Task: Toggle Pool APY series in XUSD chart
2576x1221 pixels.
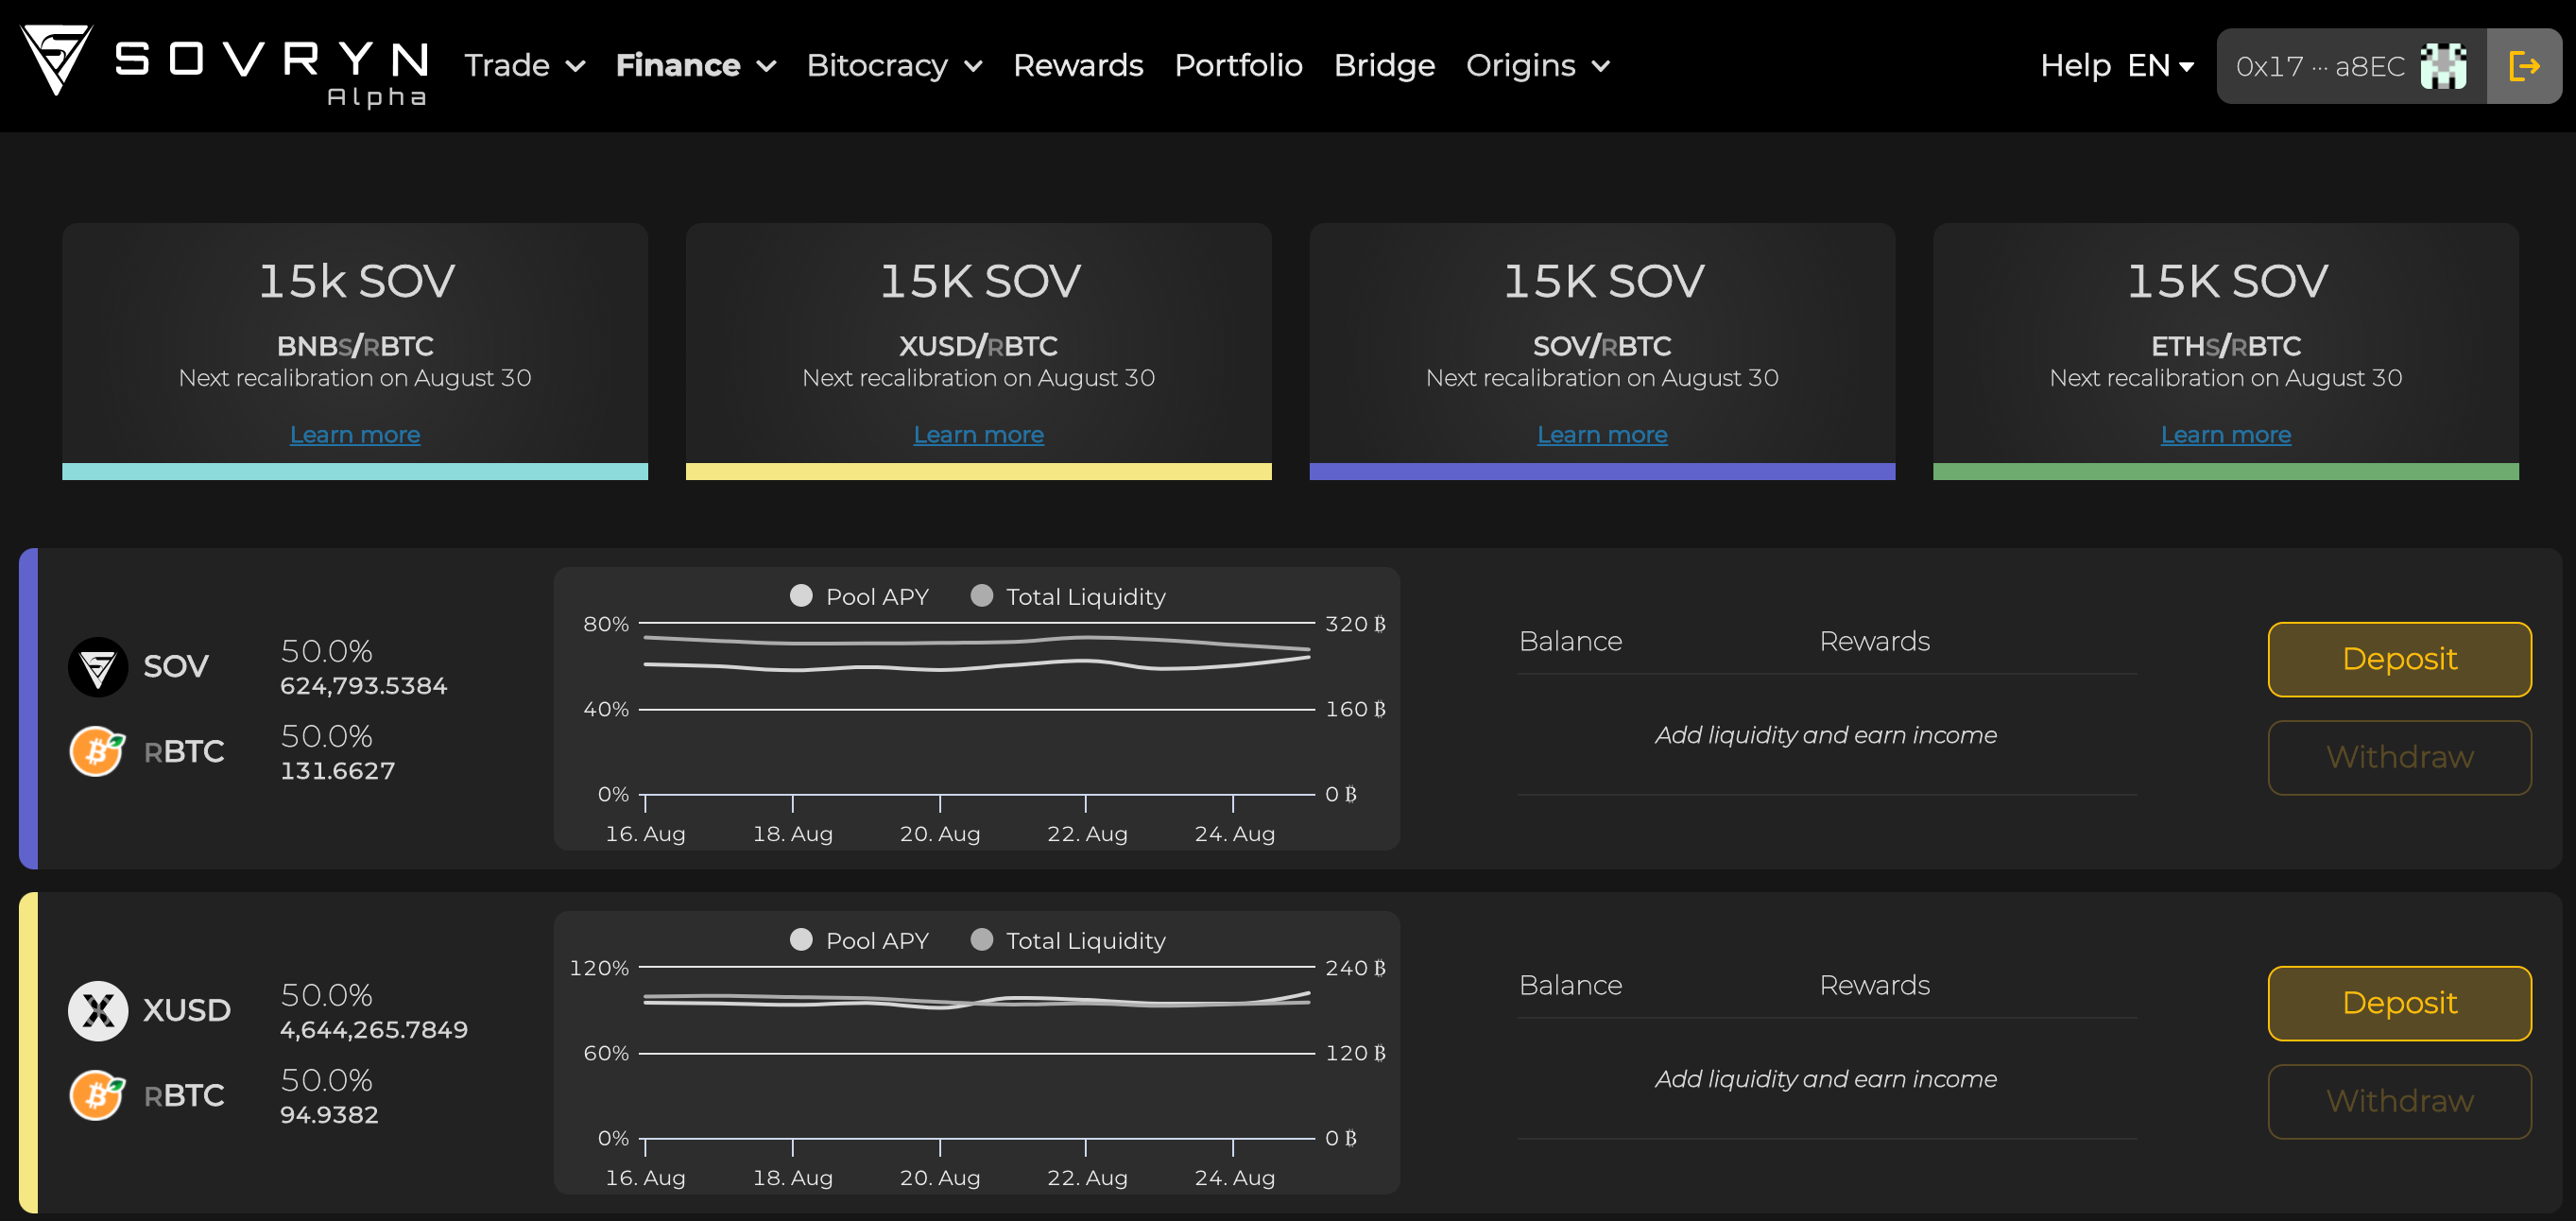Action: coord(860,940)
